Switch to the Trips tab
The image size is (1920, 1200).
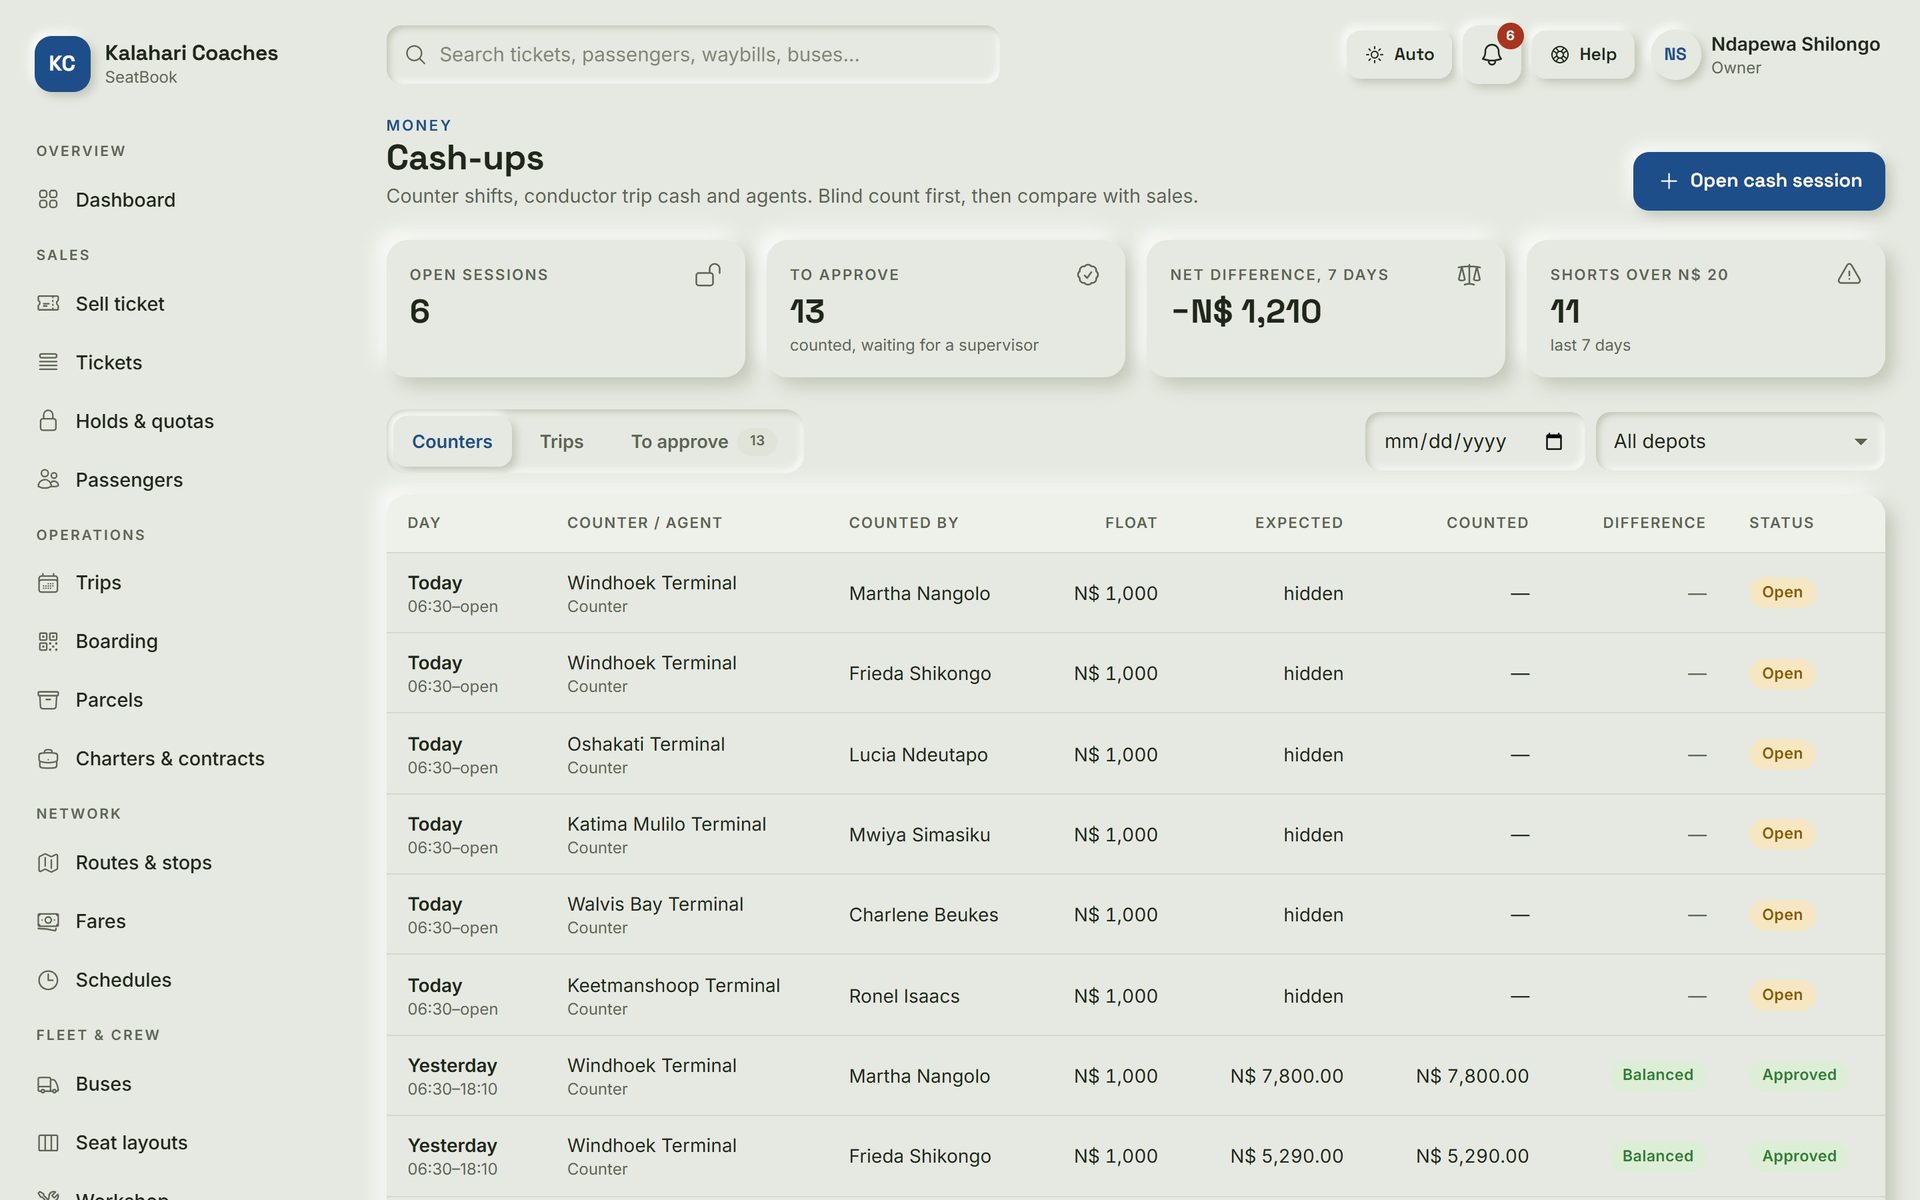[x=561, y=441]
